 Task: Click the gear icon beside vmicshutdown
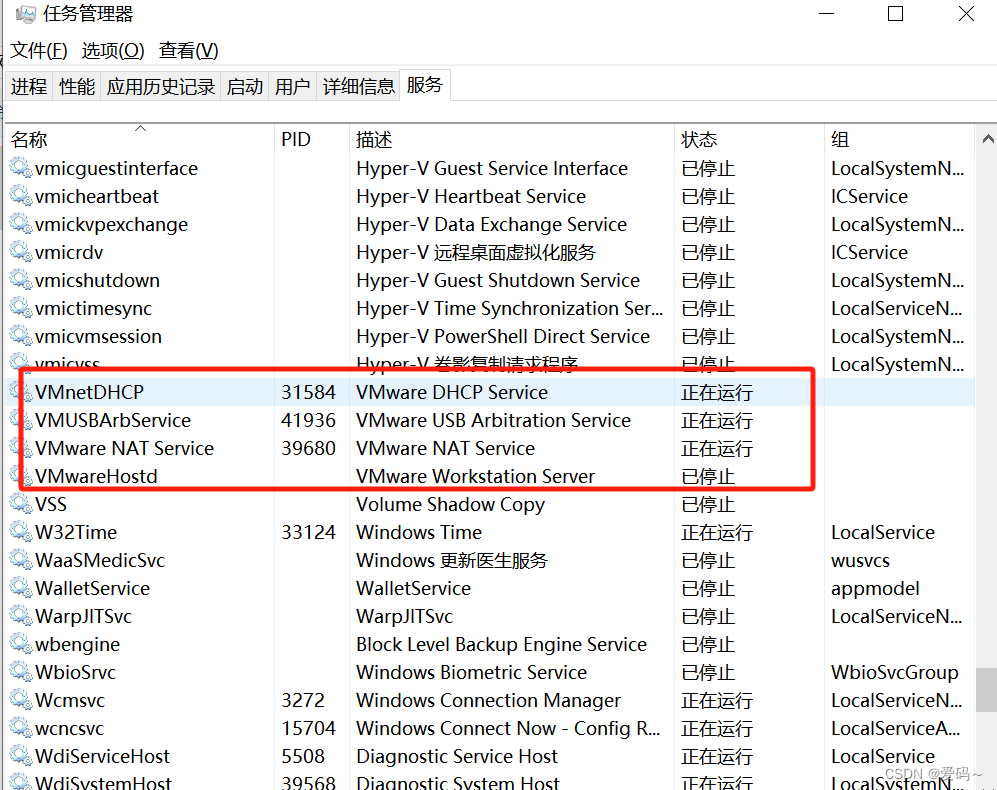[20, 280]
